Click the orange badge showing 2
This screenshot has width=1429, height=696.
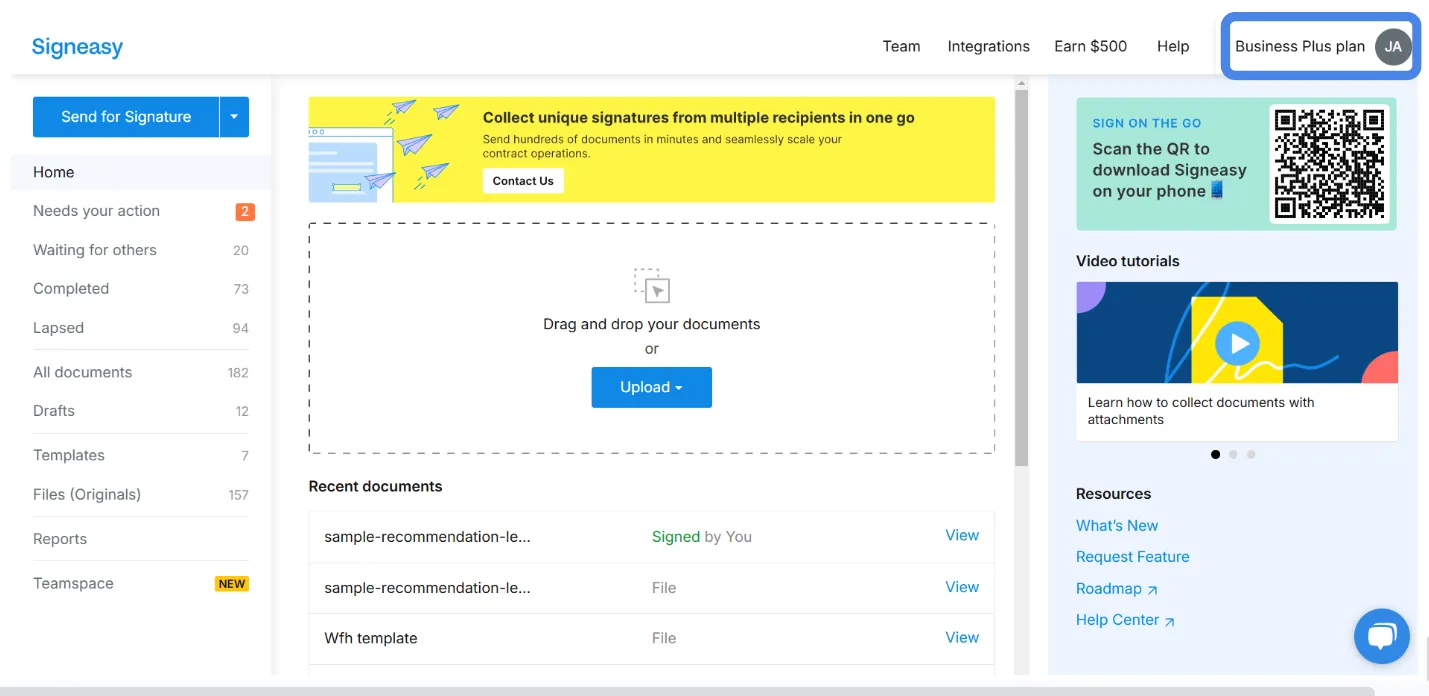pyautogui.click(x=245, y=211)
